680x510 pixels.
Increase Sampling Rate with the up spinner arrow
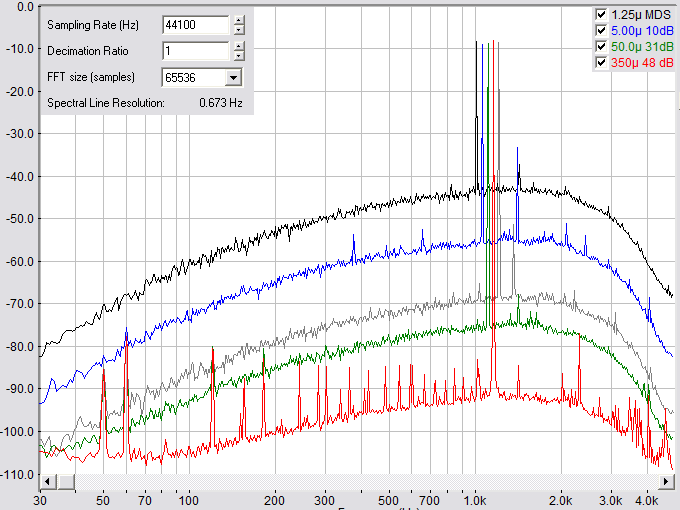(238, 22)
